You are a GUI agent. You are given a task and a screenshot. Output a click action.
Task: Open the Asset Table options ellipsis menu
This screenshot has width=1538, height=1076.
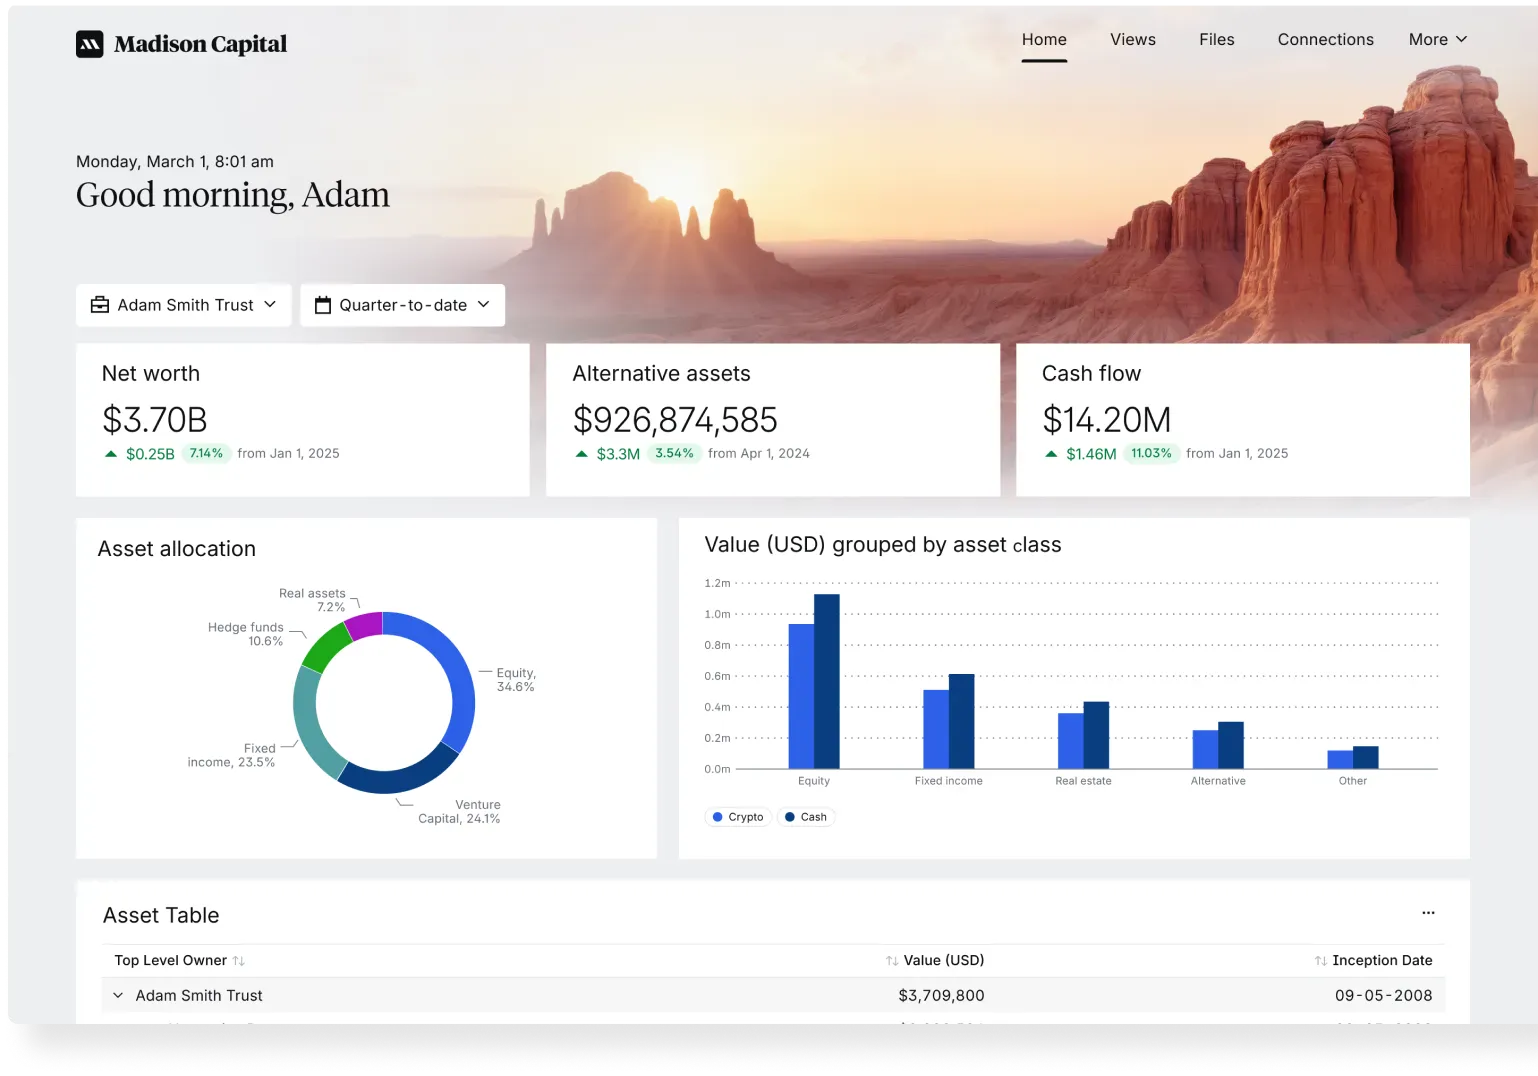(x=1428, y=913)
